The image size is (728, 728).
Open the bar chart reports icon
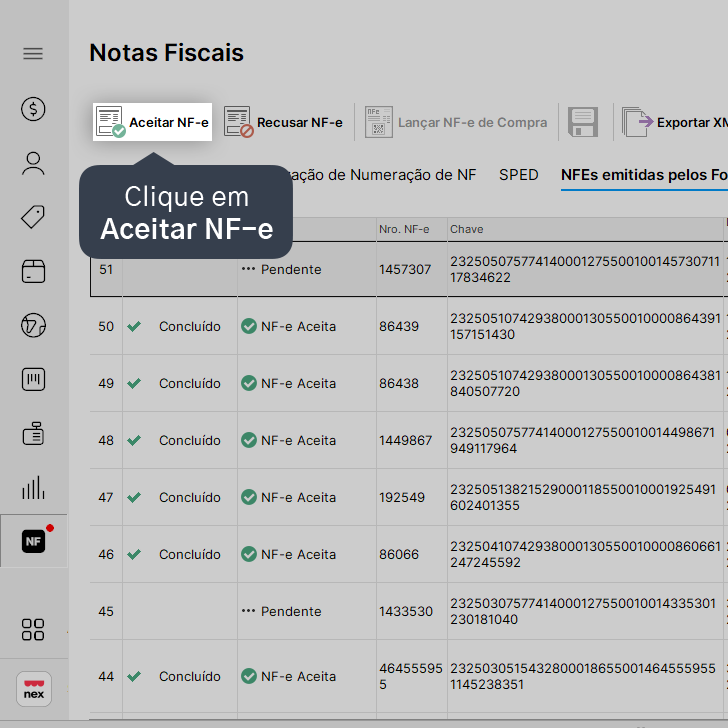33,488
